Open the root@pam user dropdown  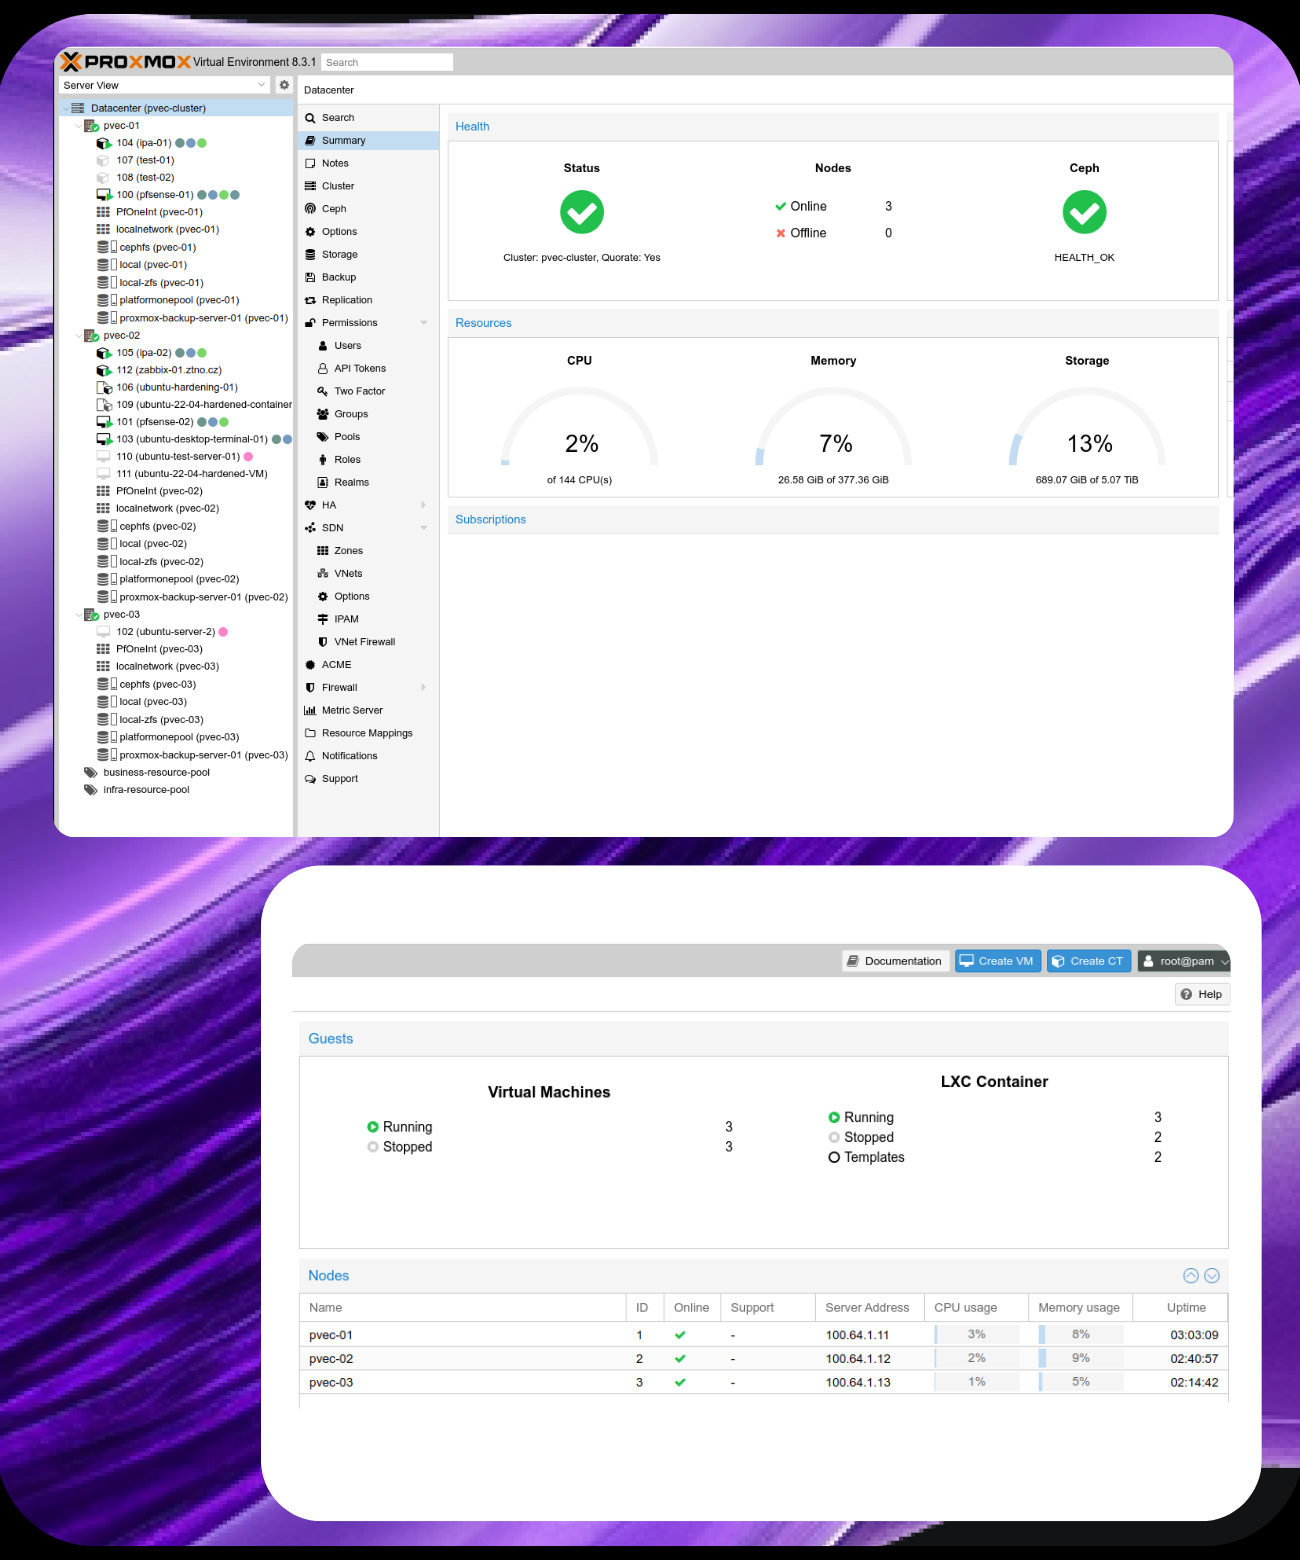tap(1184, 961)
